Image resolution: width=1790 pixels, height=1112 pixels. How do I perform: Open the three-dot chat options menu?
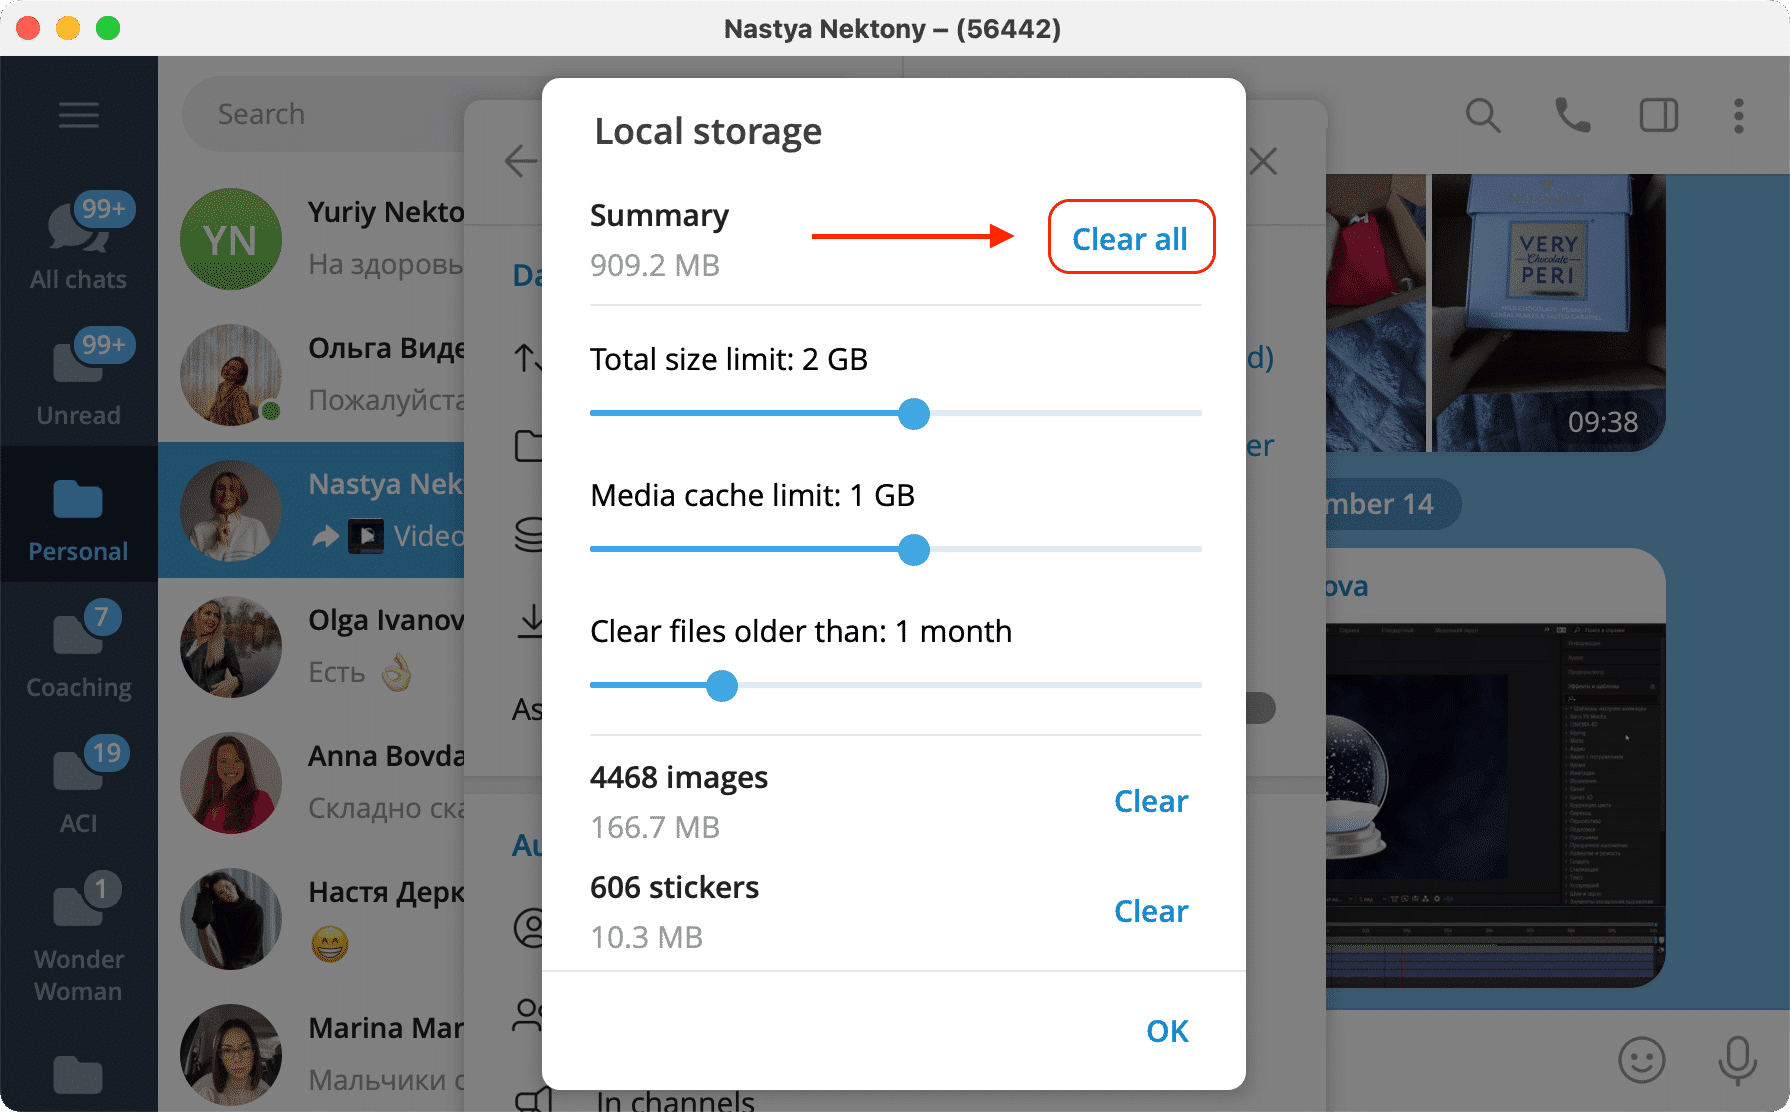pyautogui.click(x=1738, y=115)
